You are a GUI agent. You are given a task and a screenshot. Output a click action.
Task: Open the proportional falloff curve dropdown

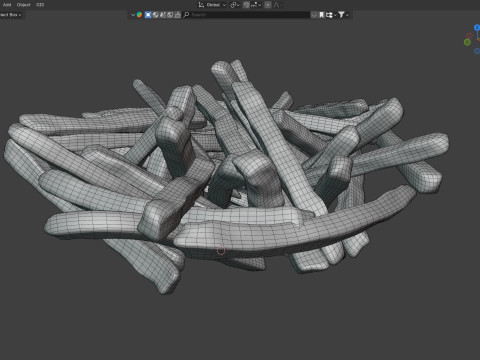(x=277, y=5)
